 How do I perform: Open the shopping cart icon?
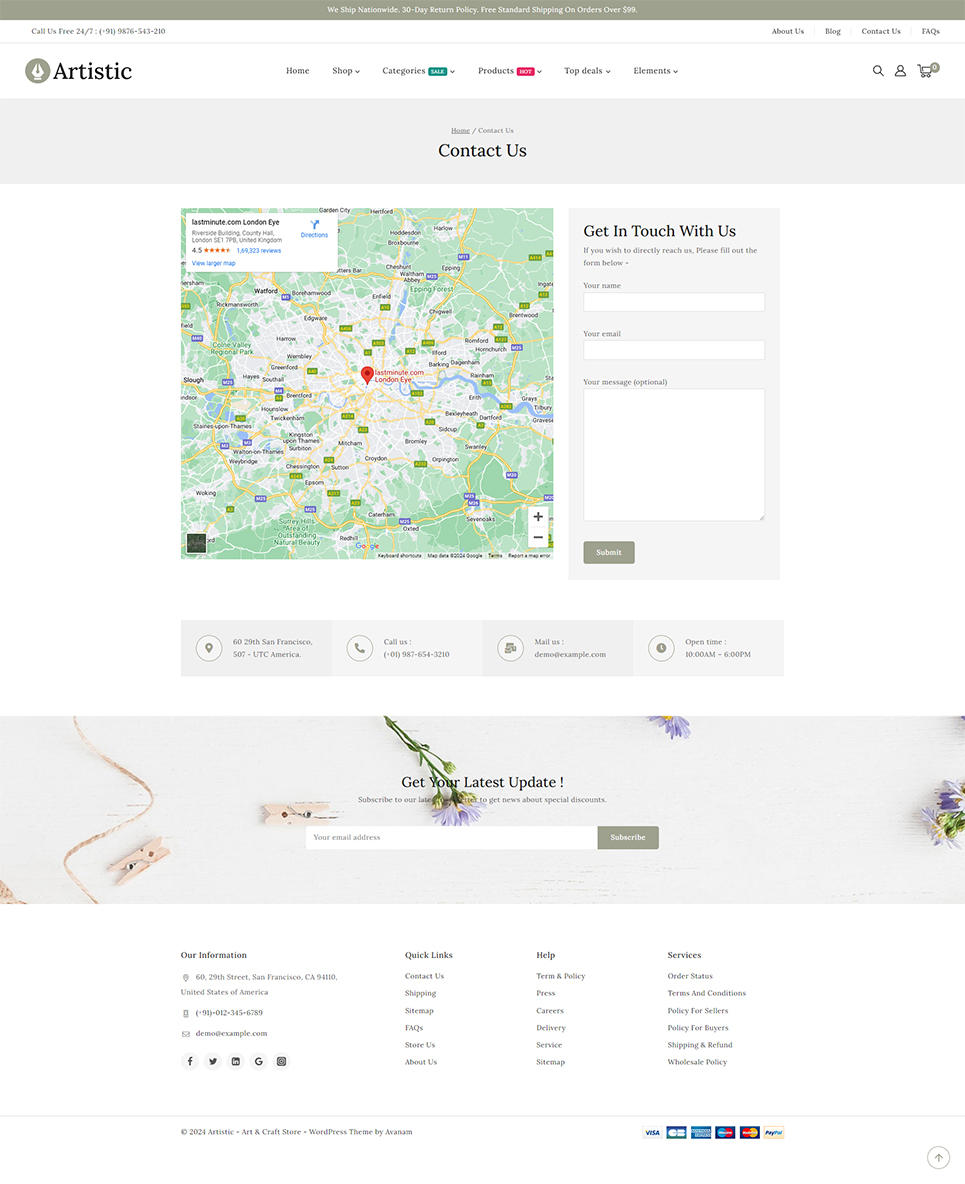(x=925, y=71)
